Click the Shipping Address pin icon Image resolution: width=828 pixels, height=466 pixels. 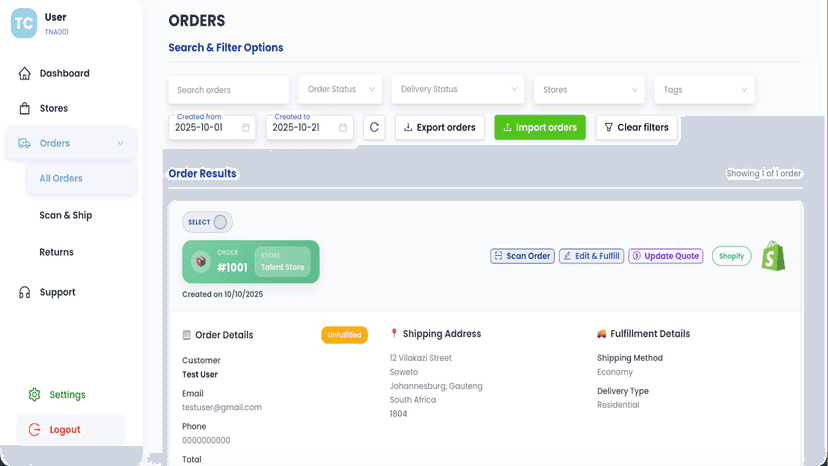click(394, 333)
